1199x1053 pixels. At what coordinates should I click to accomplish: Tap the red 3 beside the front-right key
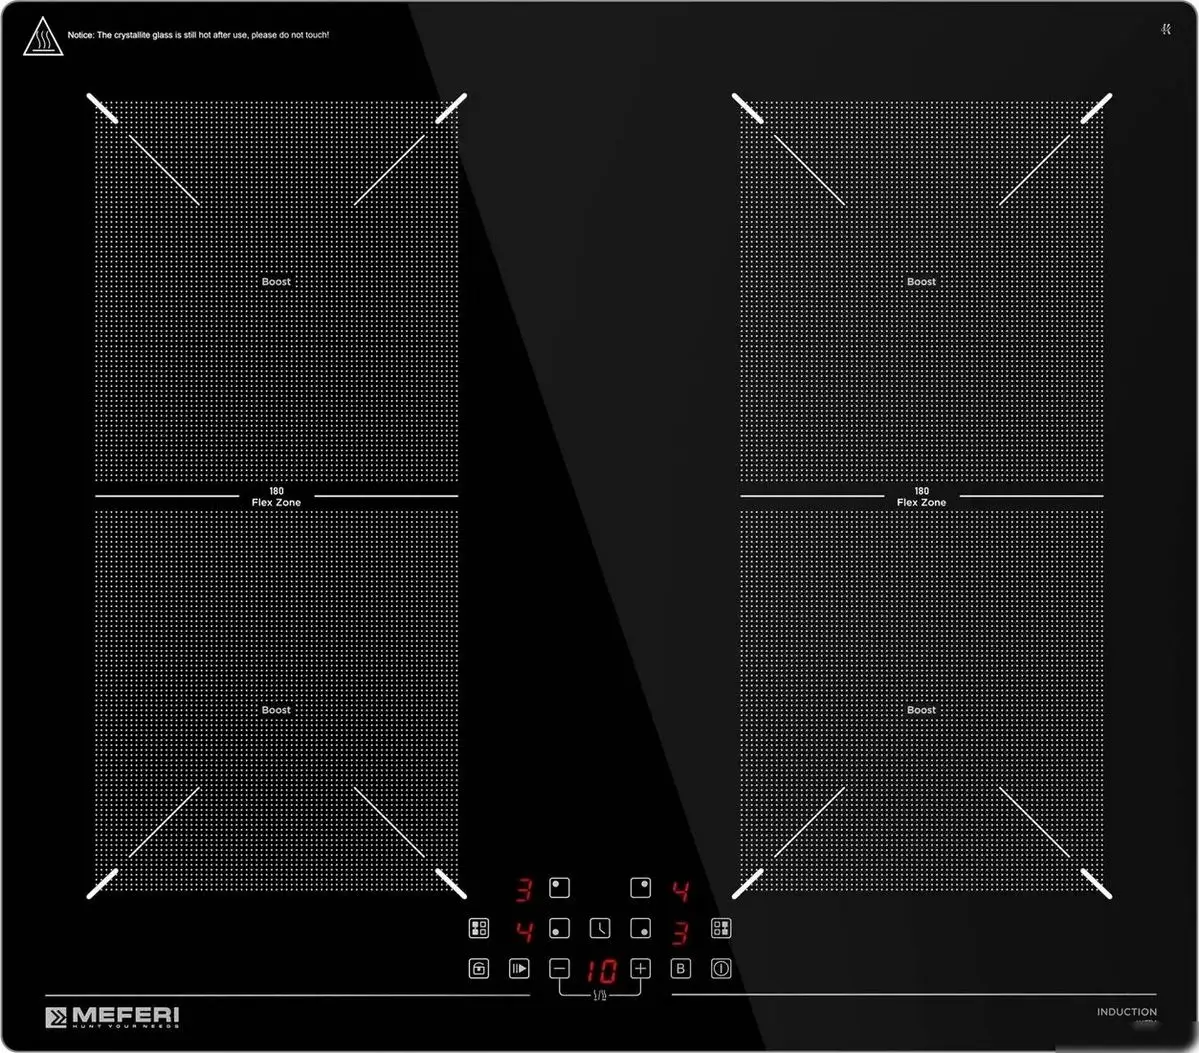[x=681, y=932]
